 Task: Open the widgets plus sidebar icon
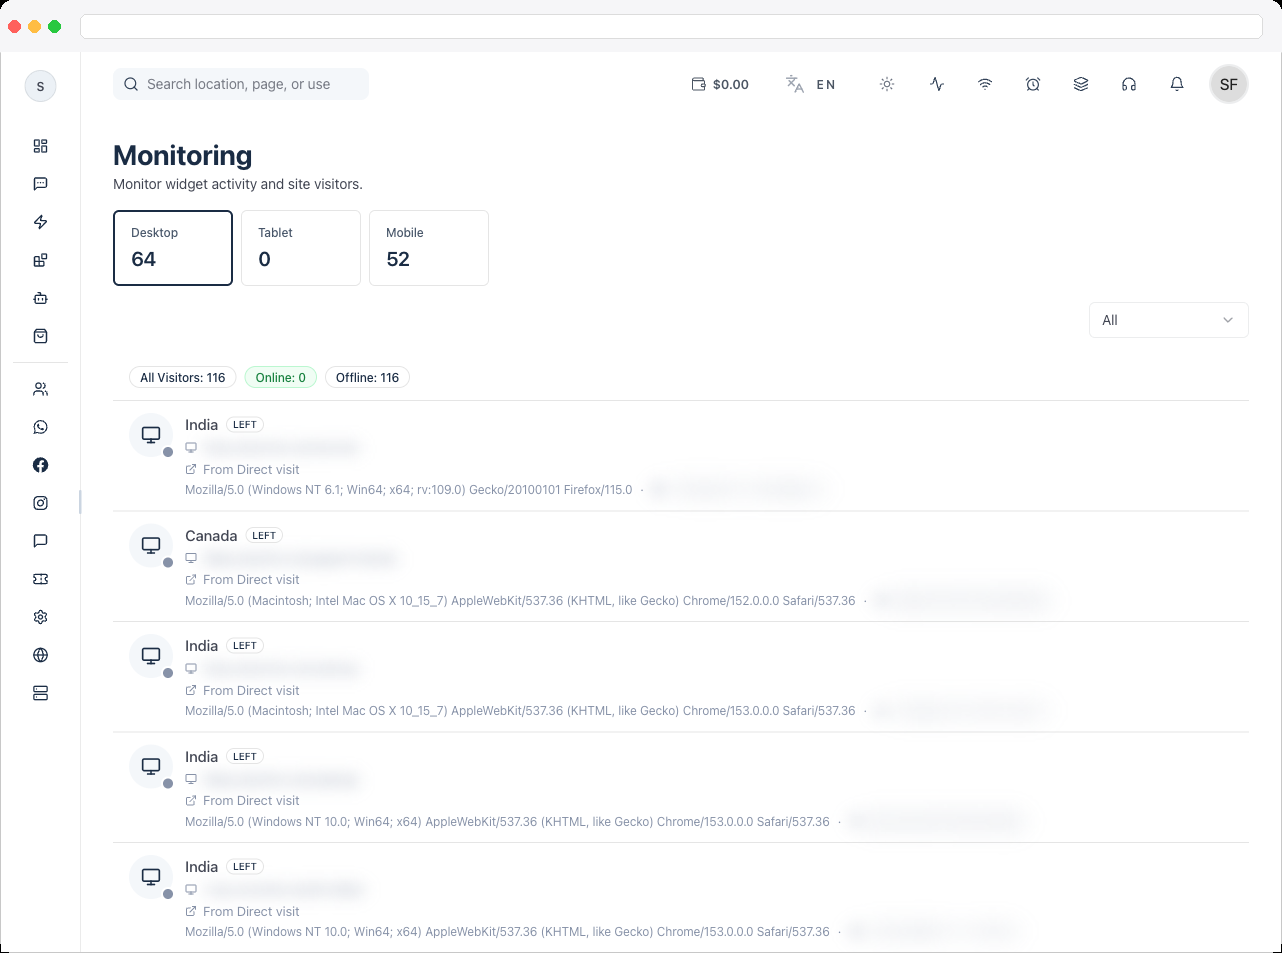[x=40, y=260]
